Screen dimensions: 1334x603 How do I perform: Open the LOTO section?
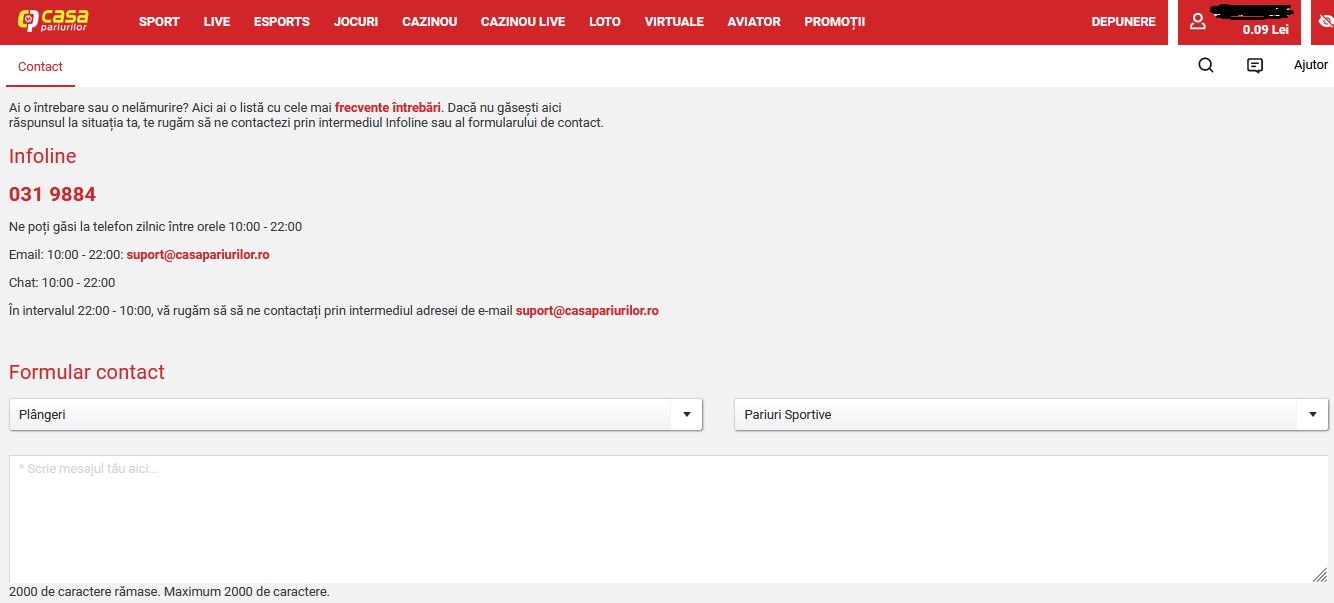605,22
